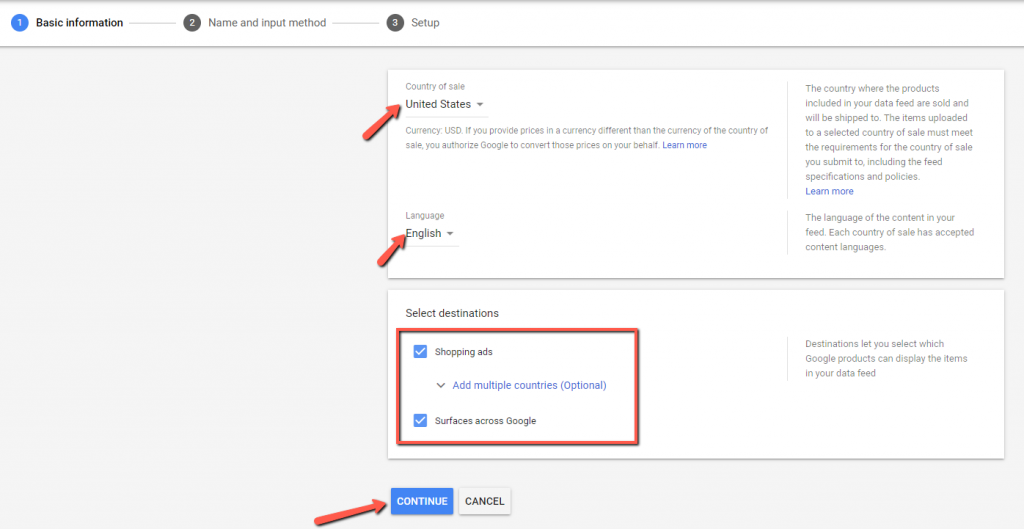Open the Language dropdown showing English
This screenshot has width=1024, height=529.
pyautogui.click(x=424, y=234)
